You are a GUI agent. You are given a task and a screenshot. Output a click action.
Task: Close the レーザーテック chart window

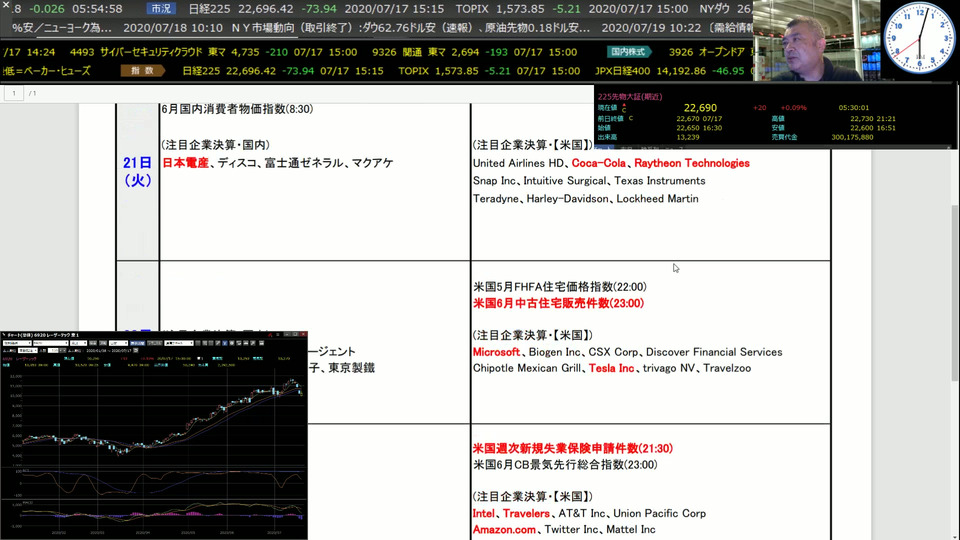302,334
